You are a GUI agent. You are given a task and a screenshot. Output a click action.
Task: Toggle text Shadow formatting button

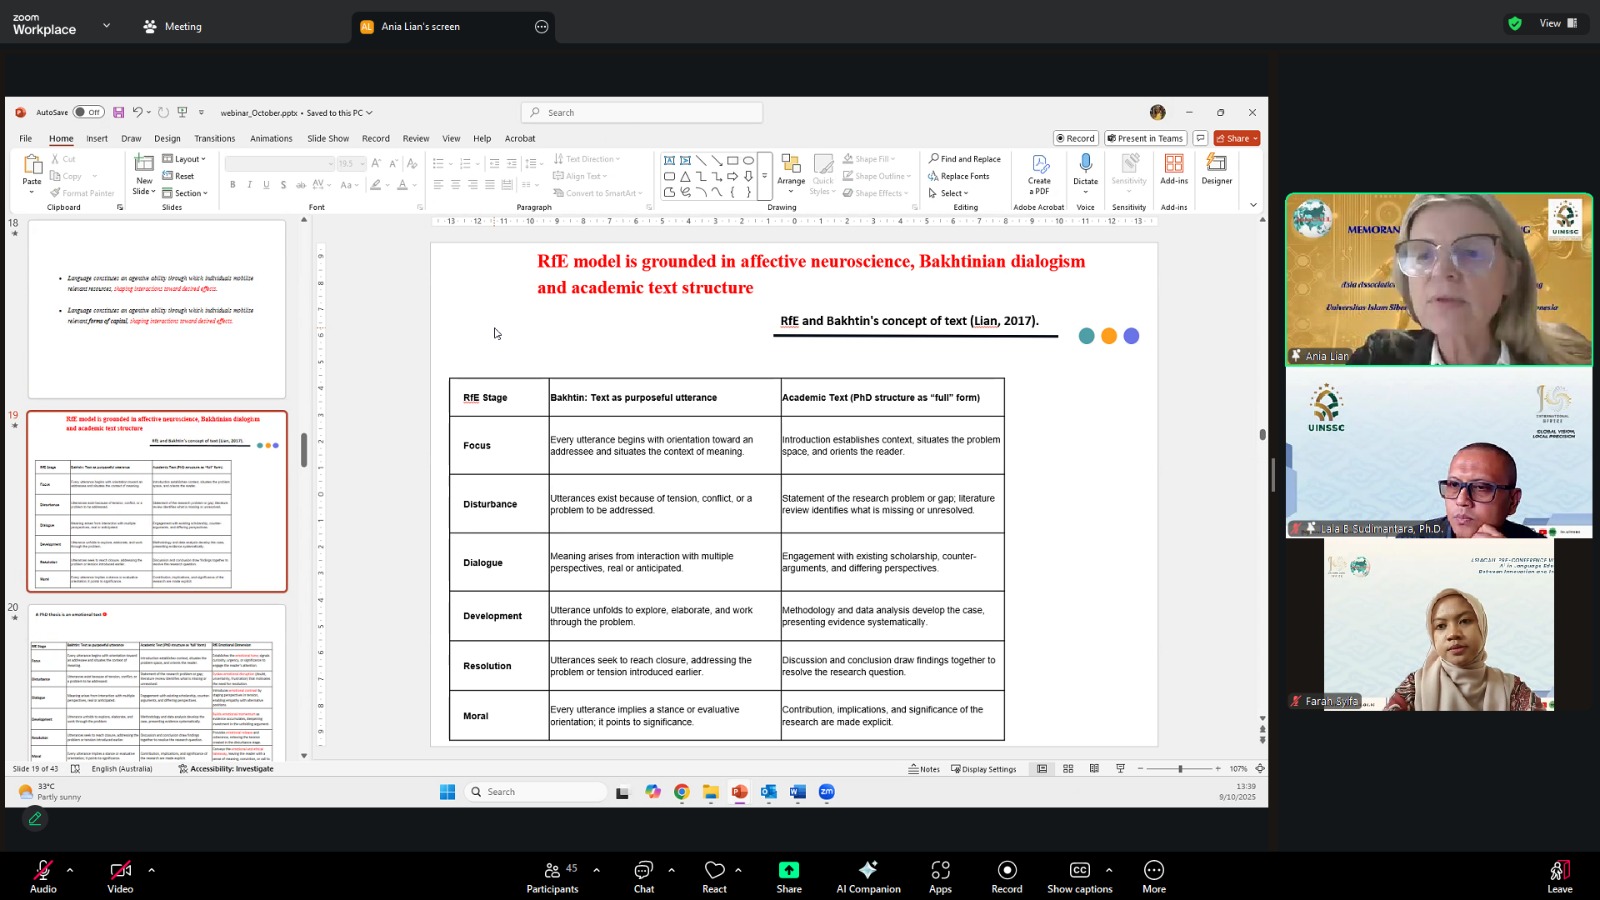283,185
